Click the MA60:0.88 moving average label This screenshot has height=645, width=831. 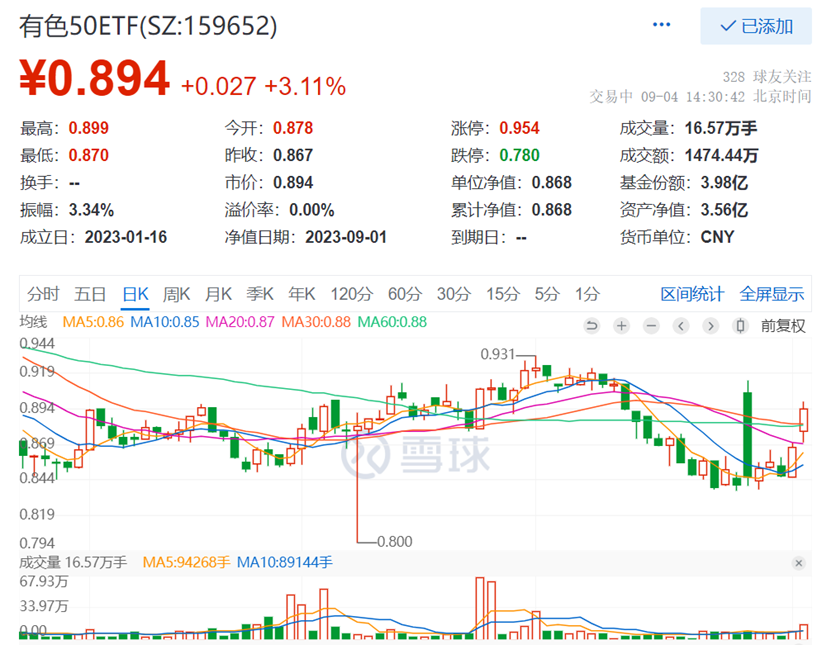point(392,322)
